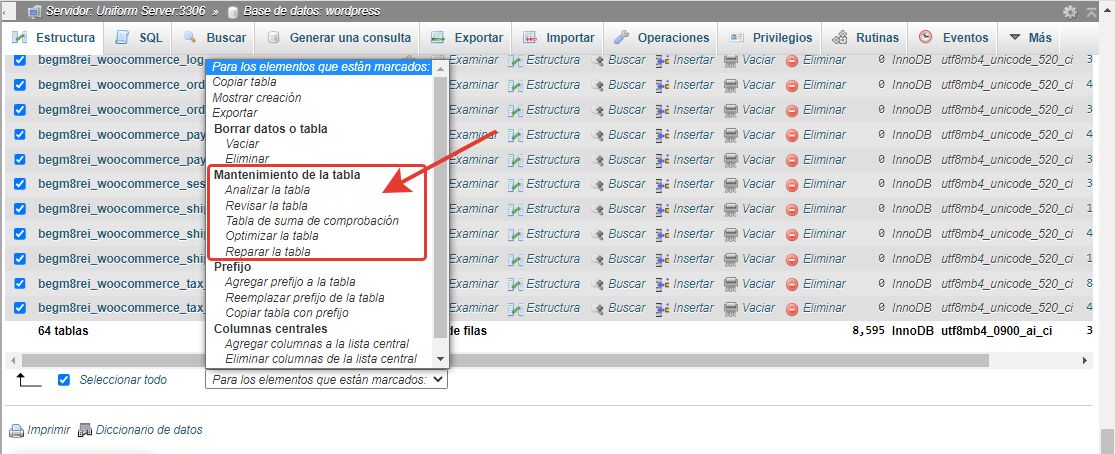The width and height of the screenshot is (1115, 454).
Task: Select Agregar prefijo a la tabla option
Action: point(290,282)
